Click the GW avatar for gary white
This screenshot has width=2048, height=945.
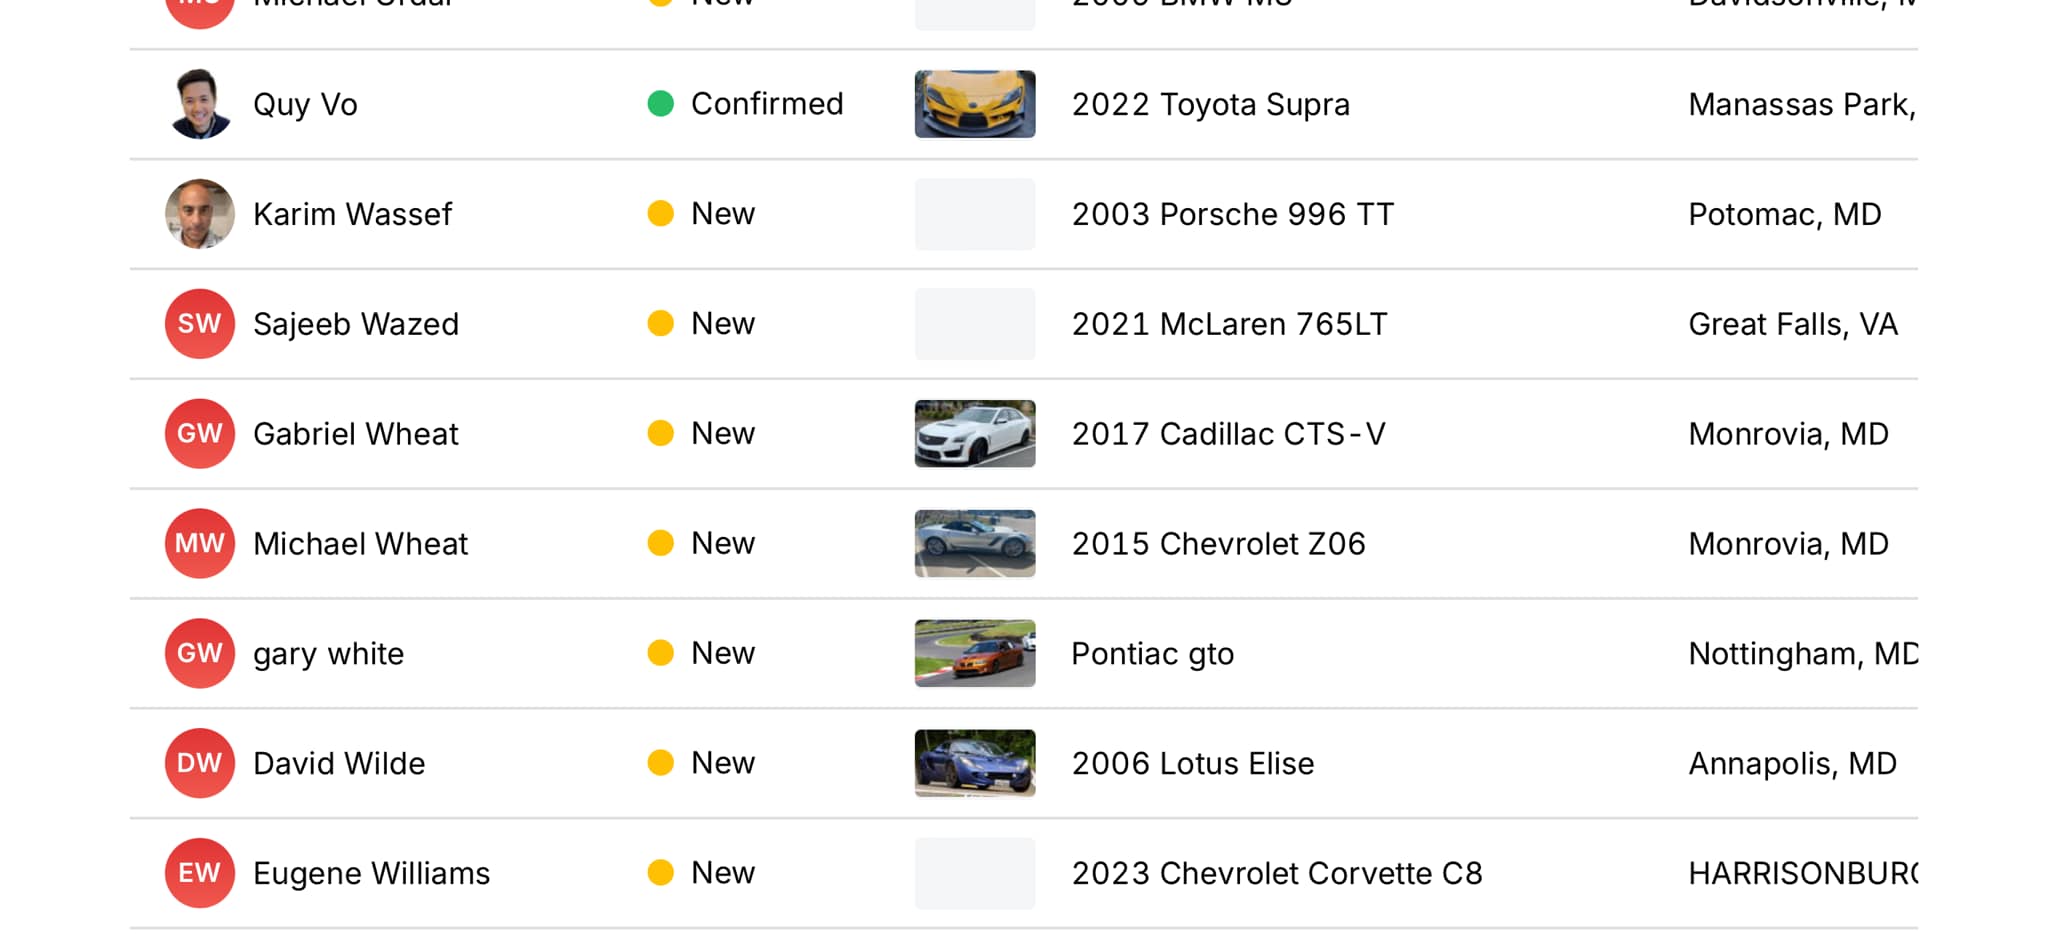(200, 654)
